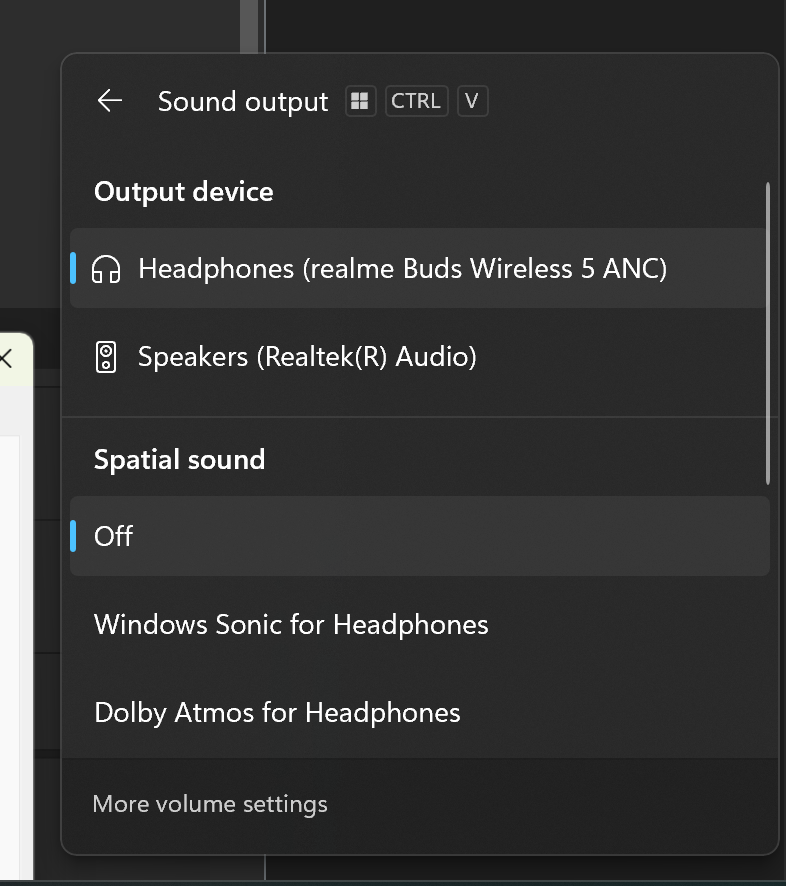
Task: Close the light window at the left edge
Action: coord(6,358)
